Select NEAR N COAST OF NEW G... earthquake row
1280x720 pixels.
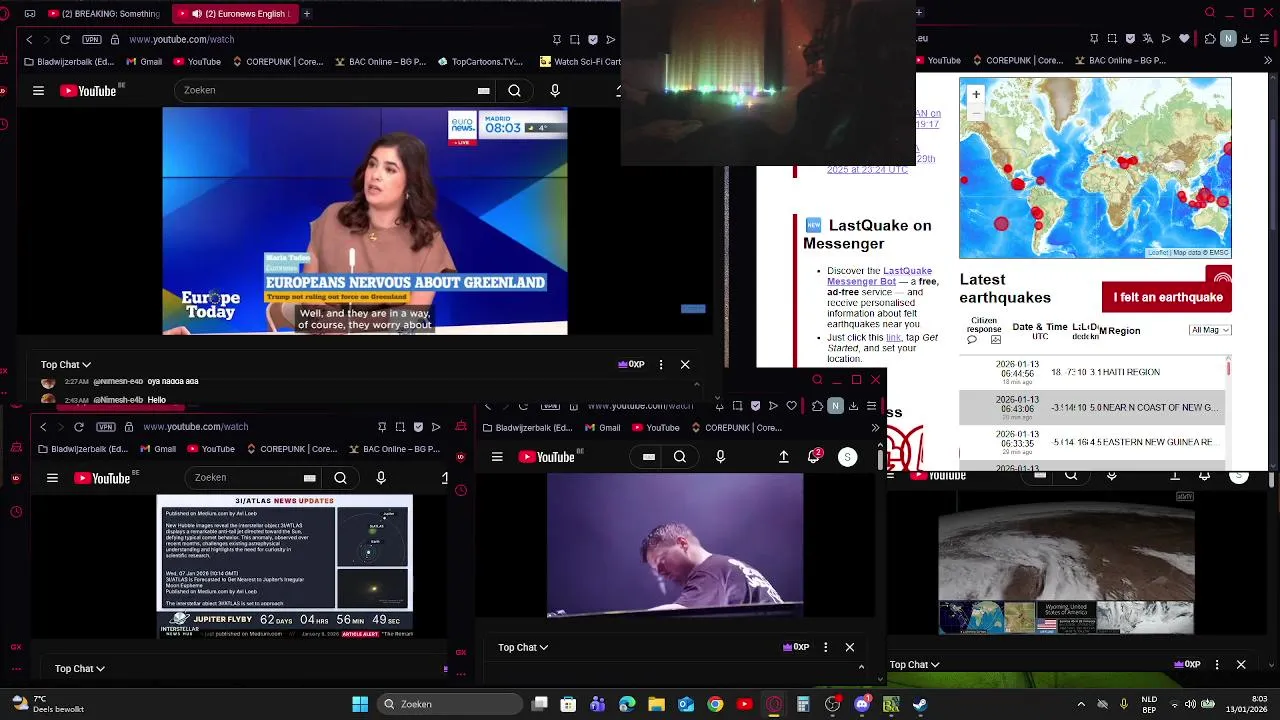pos(1093,407)
